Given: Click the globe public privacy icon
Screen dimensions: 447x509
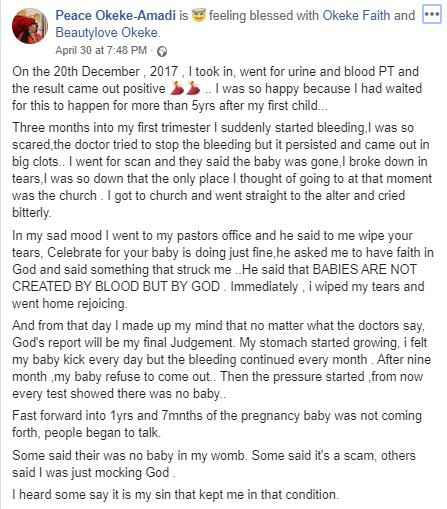Looking at the screenshot, I should pos(162,51).
